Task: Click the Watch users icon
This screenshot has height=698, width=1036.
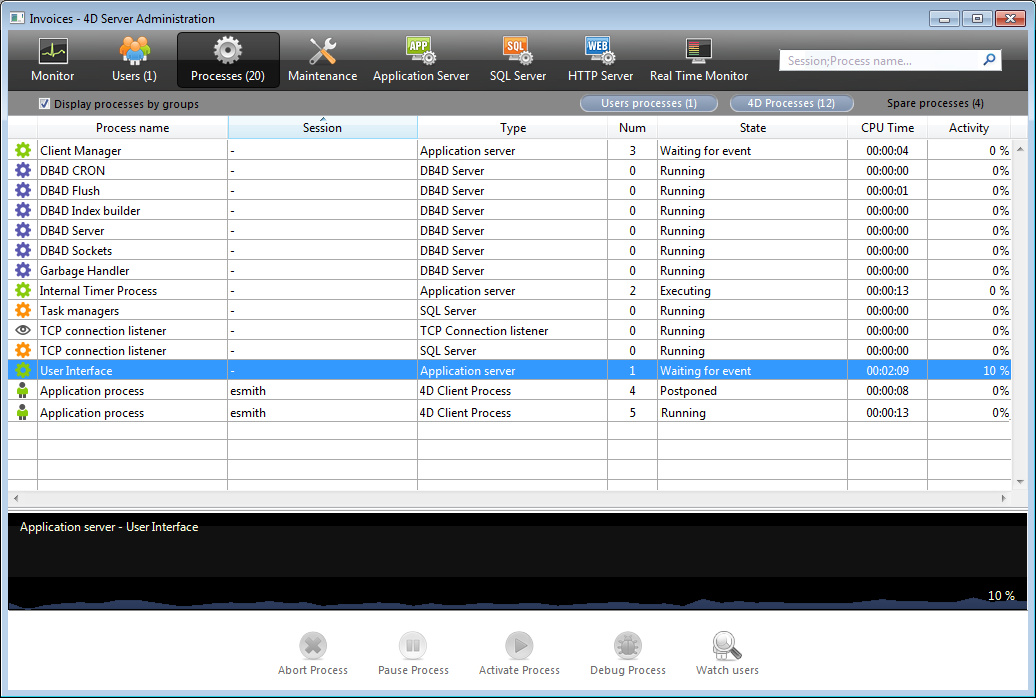Action: (727, 653)
